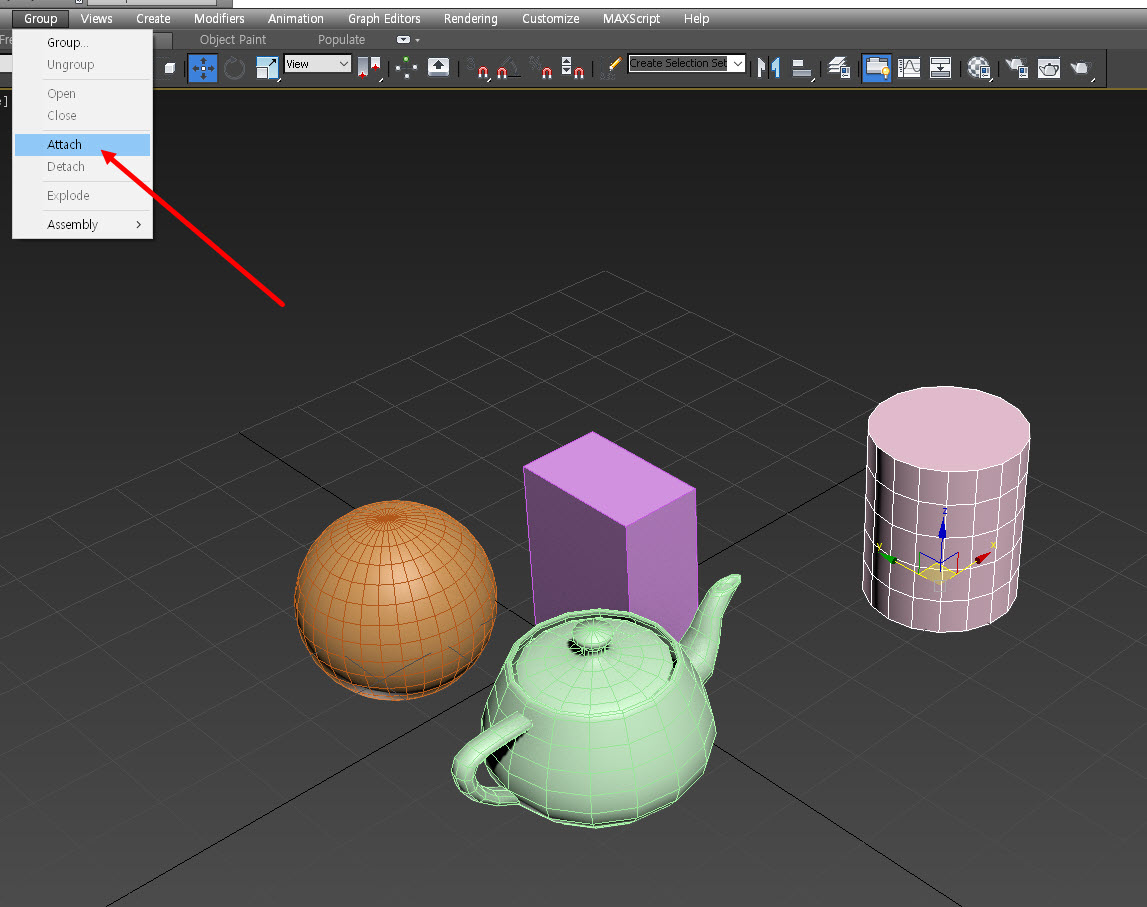Open the Group menu
The width and height of the screenshot is (1147, 907).
click(40, 18)
